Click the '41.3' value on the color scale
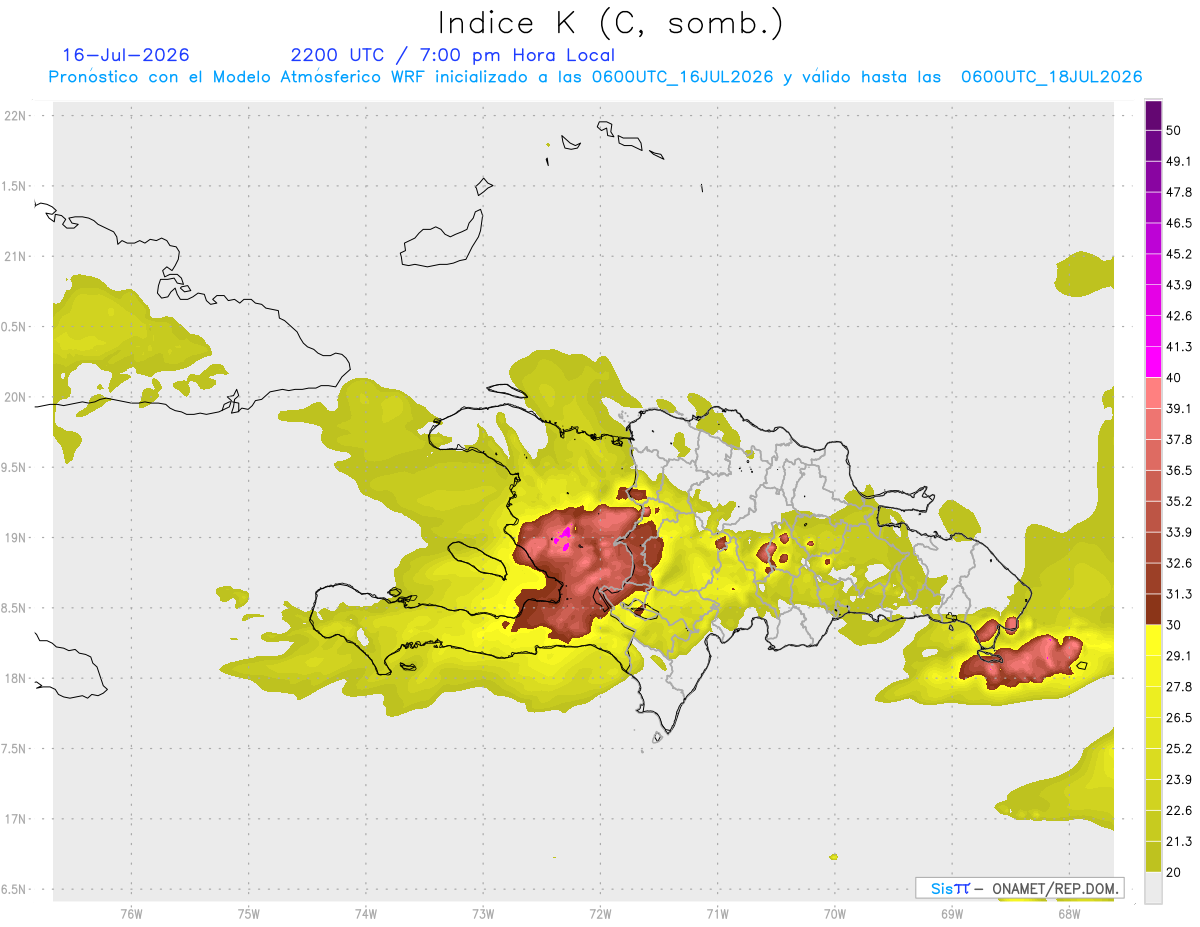 tap(1179, 347)
